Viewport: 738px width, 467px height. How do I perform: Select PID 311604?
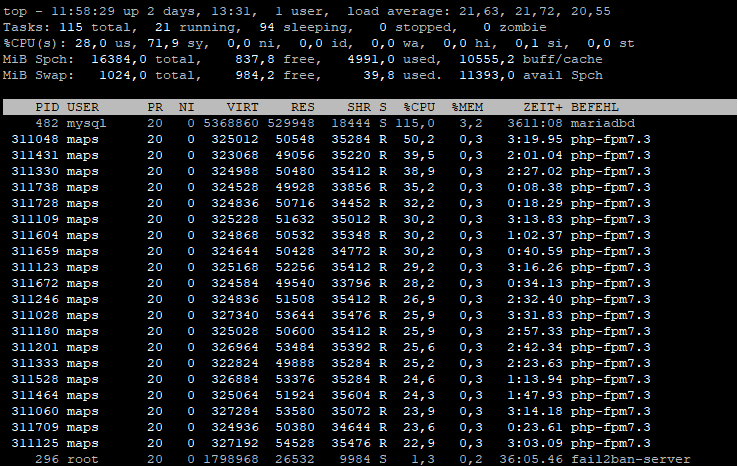coord(35,235)
